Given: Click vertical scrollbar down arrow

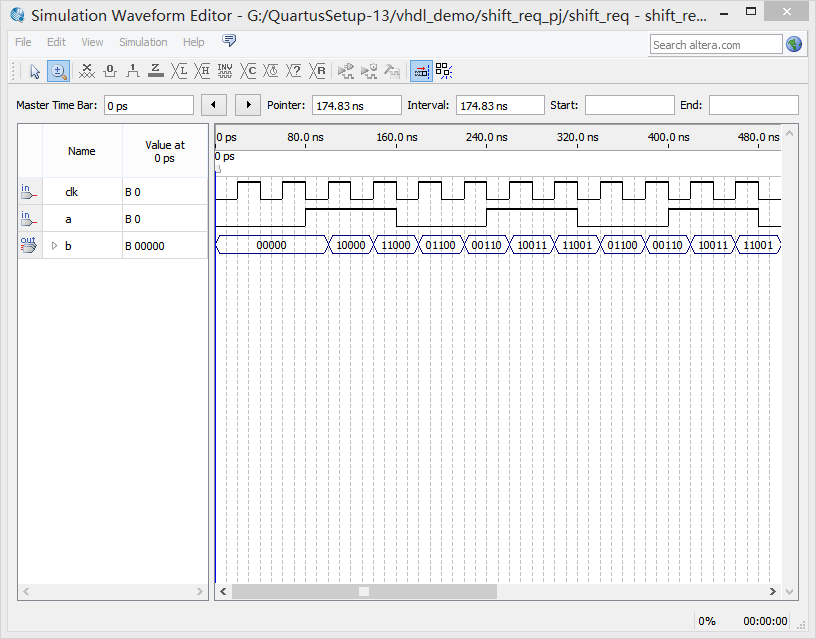Looking at the screenshot, I should pyautogui.click(x=789, y=592).
